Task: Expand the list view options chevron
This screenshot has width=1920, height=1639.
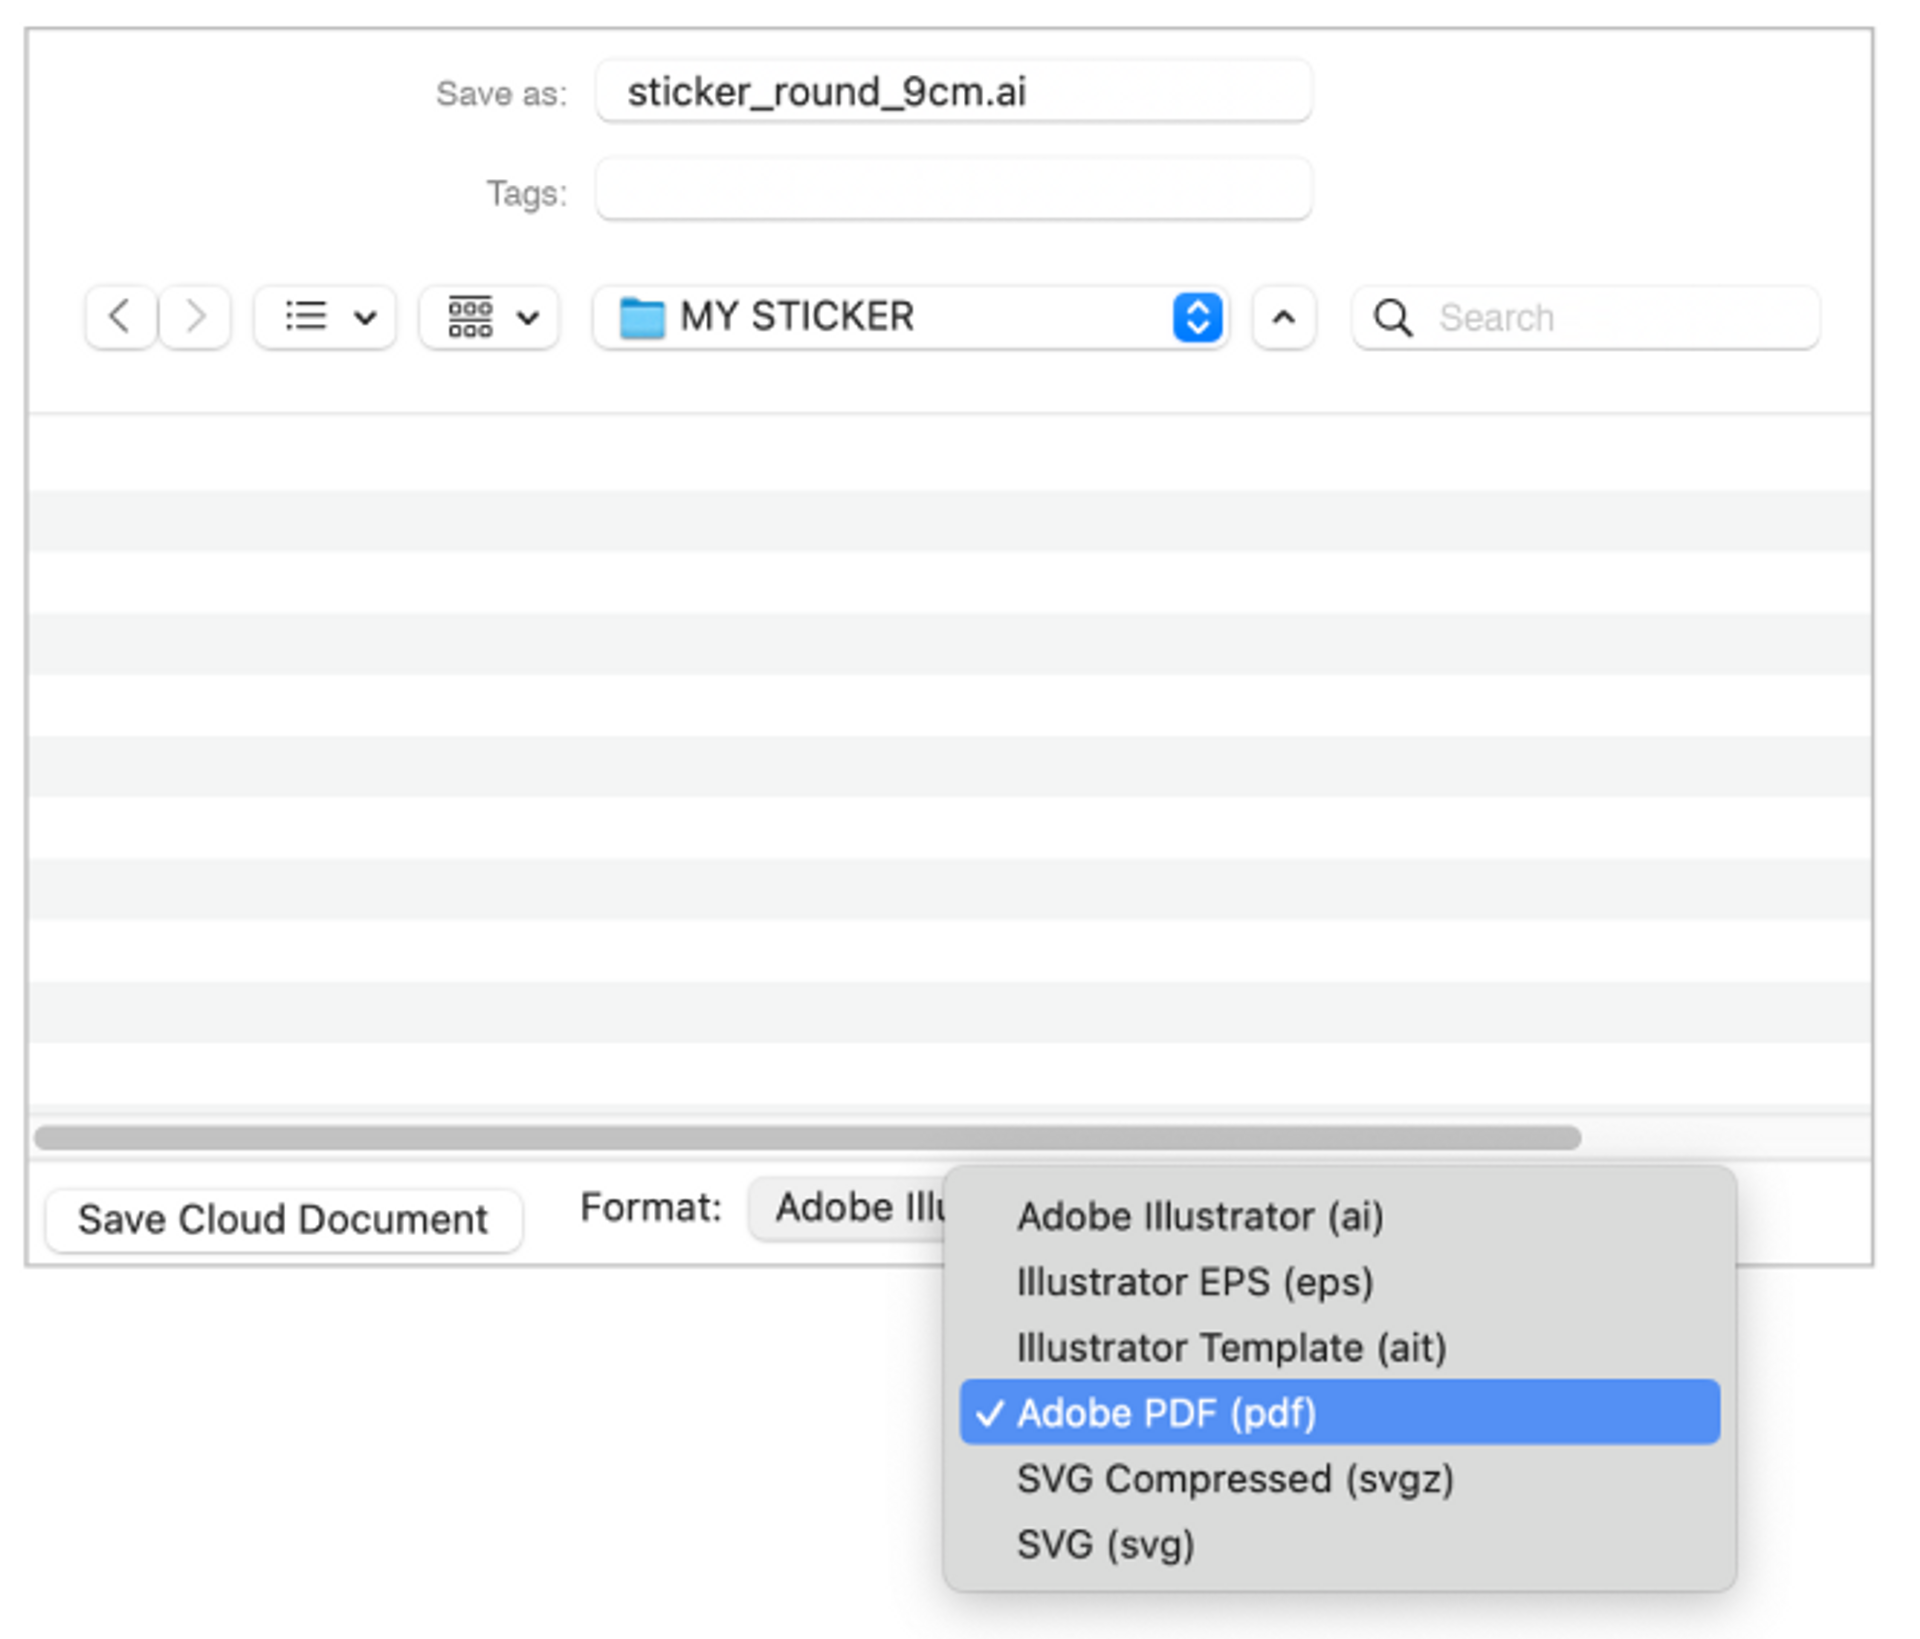Action: (365, 318)
